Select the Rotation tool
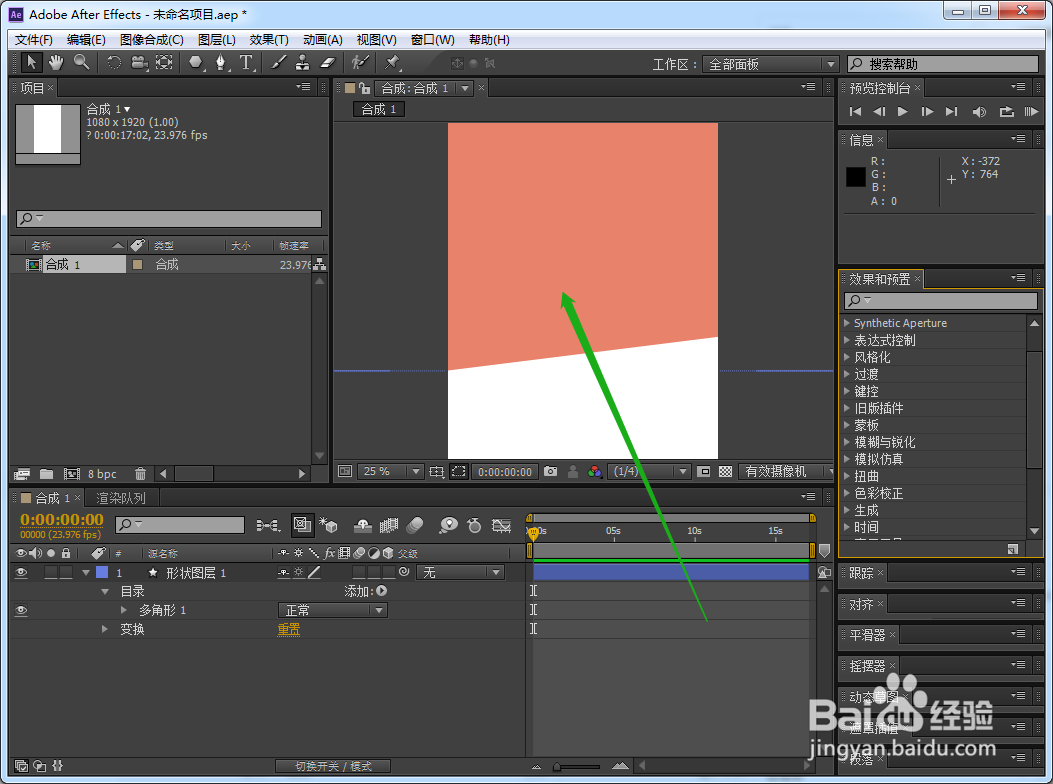Viewport: 1053px width, 784px height. tap(114, 62)
